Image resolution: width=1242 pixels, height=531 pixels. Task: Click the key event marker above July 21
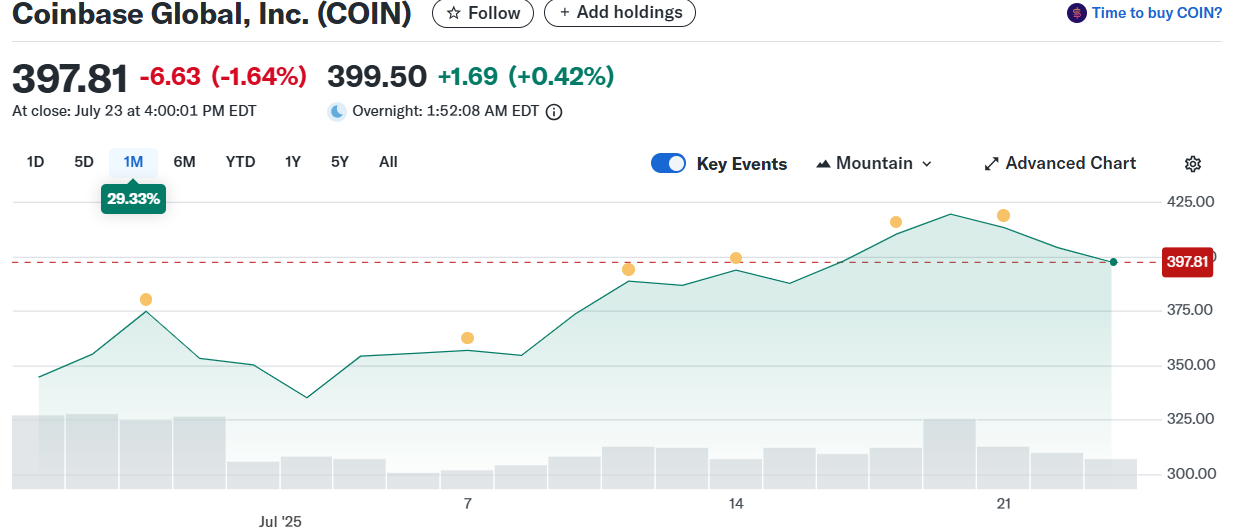click(x=1003, y=216)
